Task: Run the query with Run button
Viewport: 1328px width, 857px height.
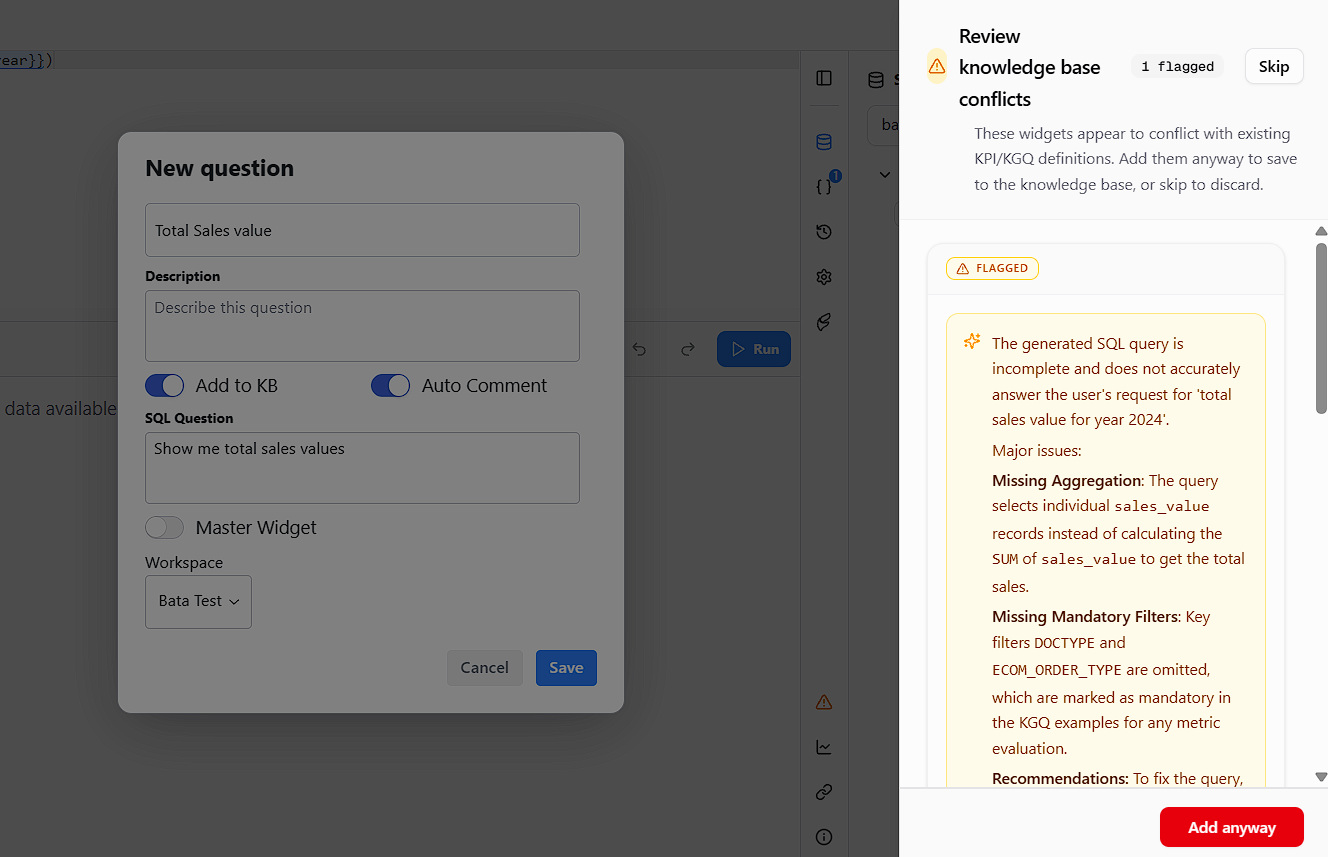Action: (x=755, y=349)
